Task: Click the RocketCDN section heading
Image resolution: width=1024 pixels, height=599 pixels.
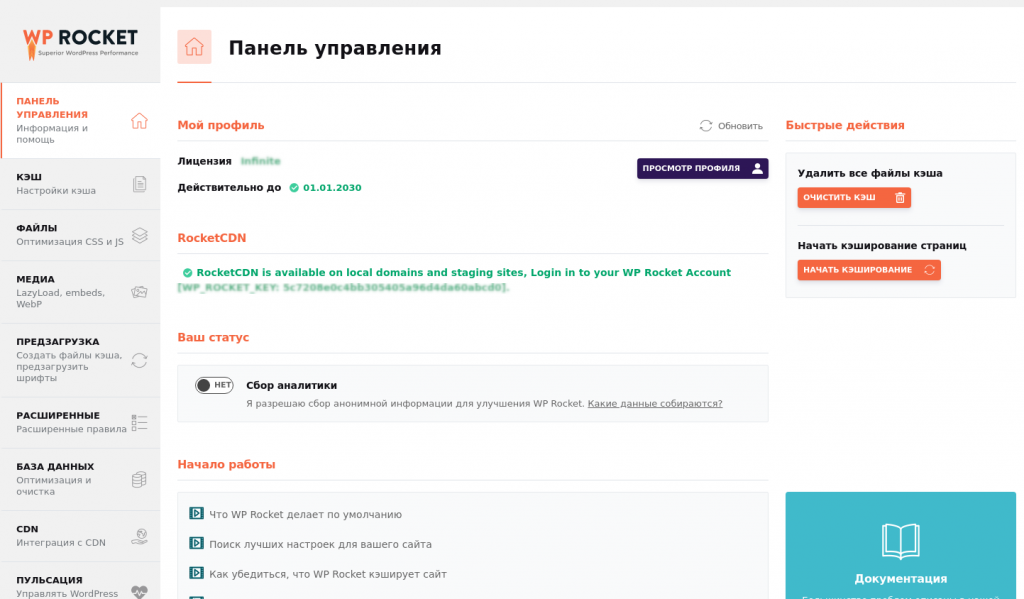Action: pyautogui.click(x=212, y=238)
